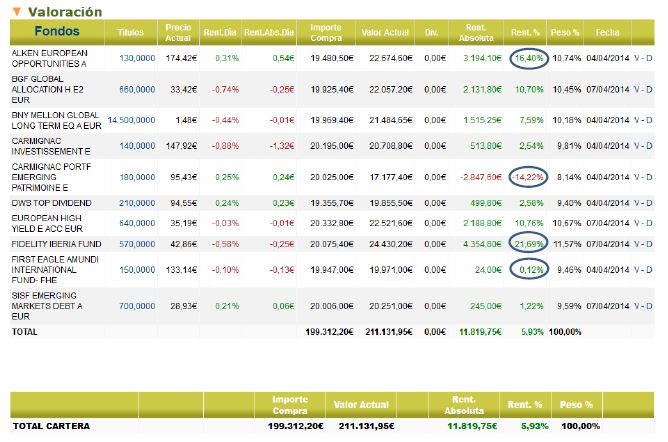Click the Fecha column header
The width and height of the screenshot is (668, 442).
[608, 32]
